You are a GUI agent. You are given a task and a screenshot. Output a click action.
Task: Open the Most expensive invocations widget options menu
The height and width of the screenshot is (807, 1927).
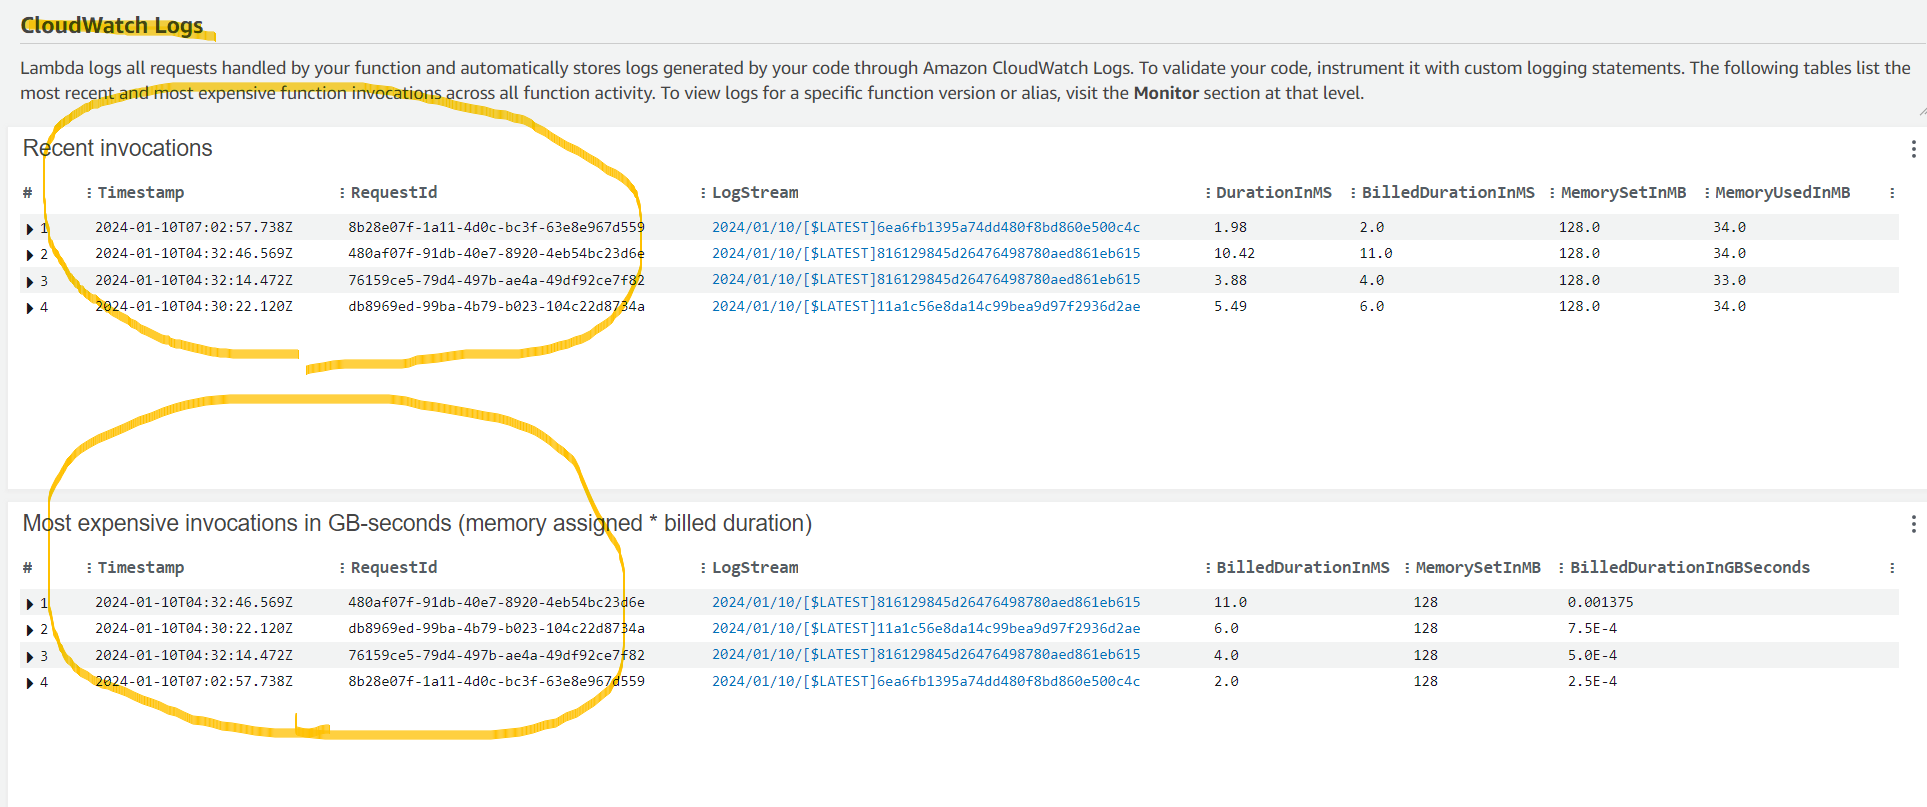pos(1913,524)
